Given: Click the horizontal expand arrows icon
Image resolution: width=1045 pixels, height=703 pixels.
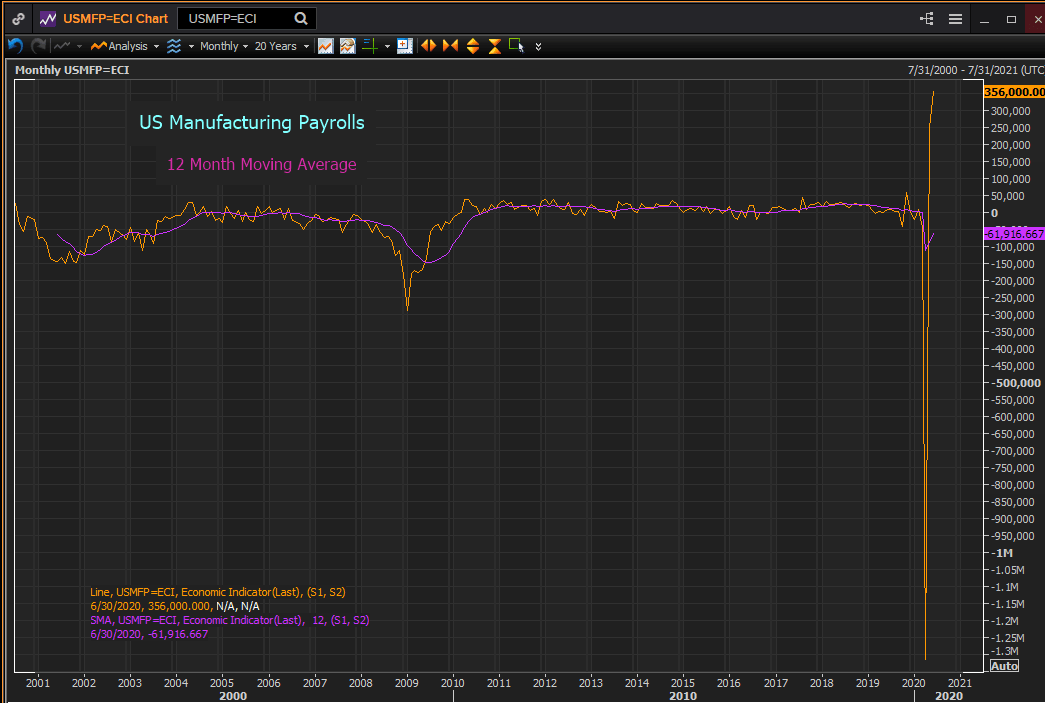Looking at the screenshot, I should [428, 46].
